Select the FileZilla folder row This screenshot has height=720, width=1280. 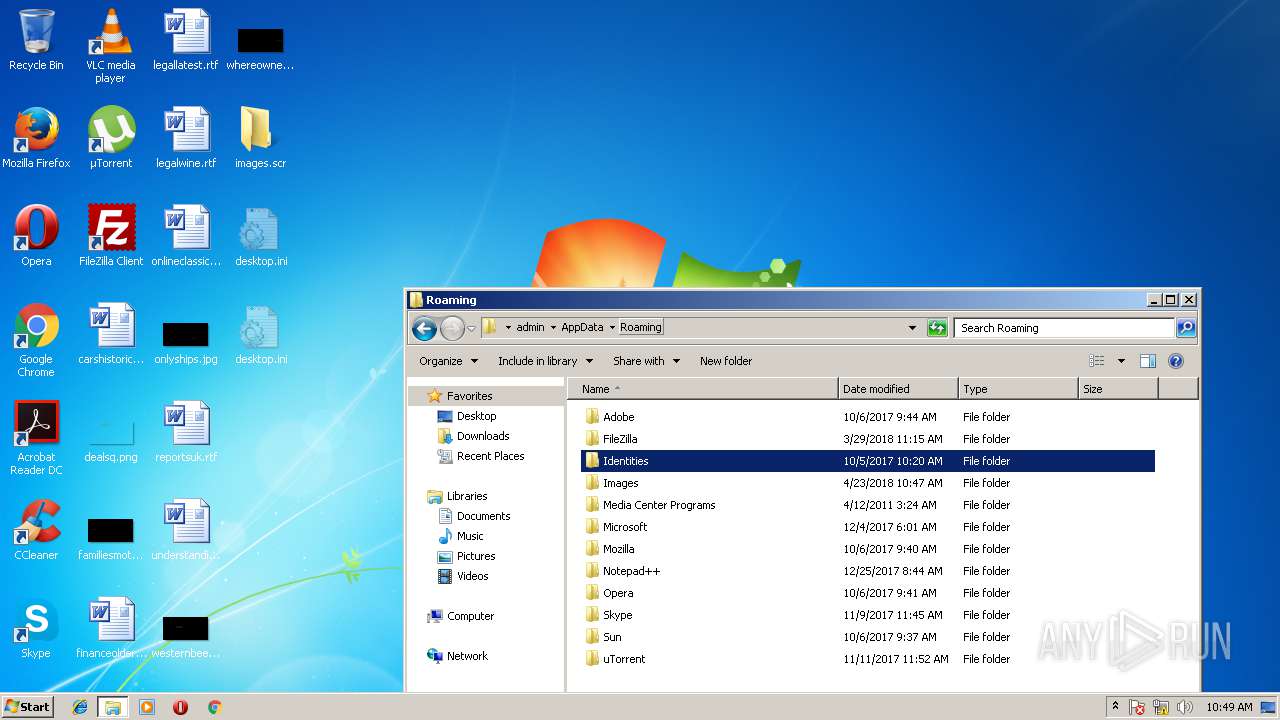click(868, 439)
